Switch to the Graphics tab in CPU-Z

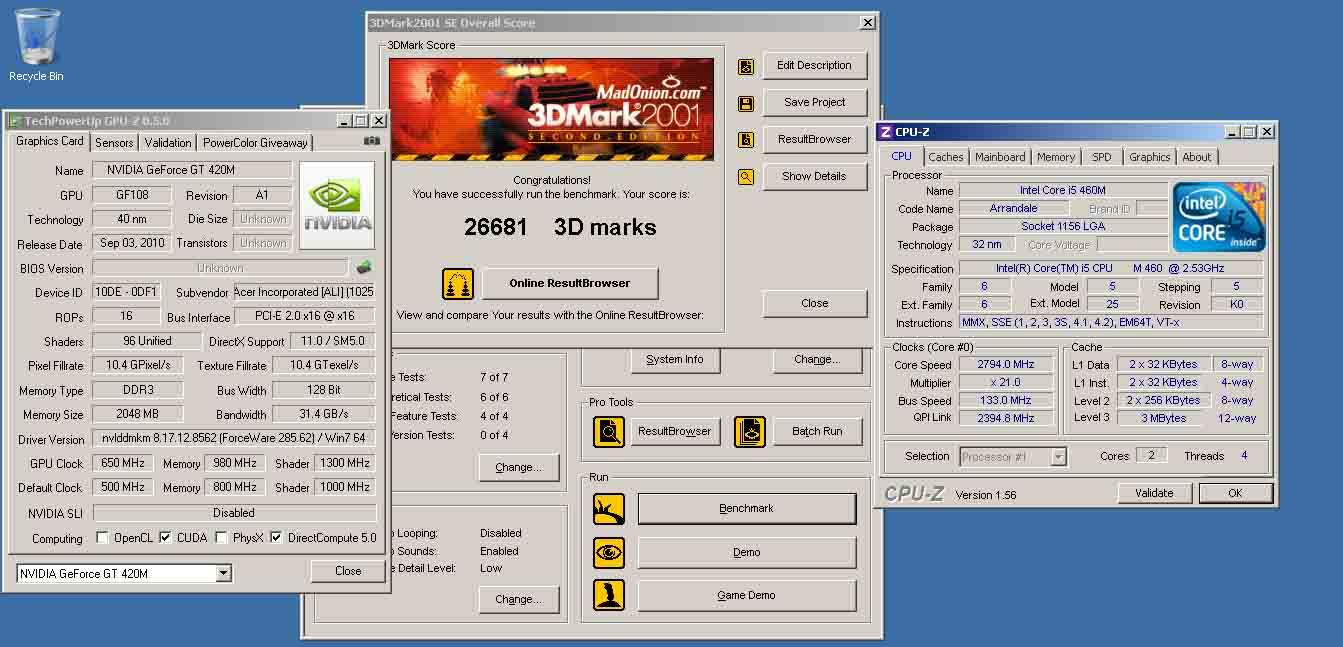coord(1149,157)
